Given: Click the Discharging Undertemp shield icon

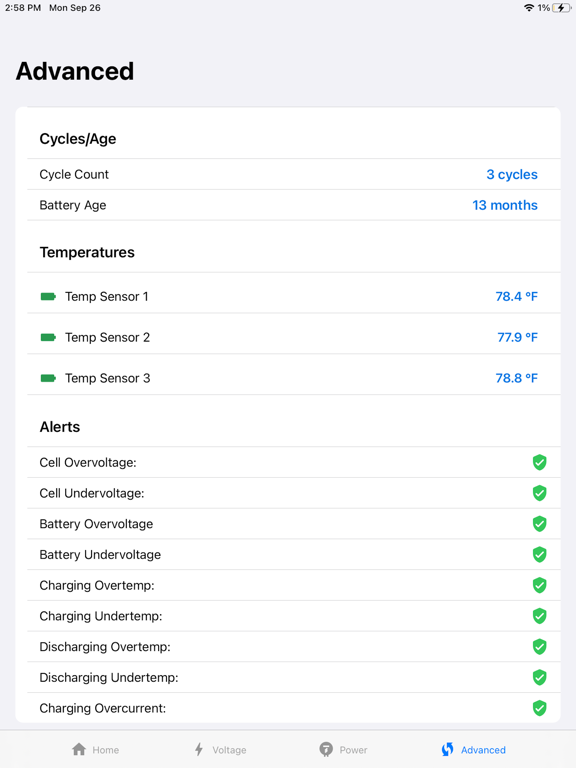Looking at the screenshot, I should point(539,677).
